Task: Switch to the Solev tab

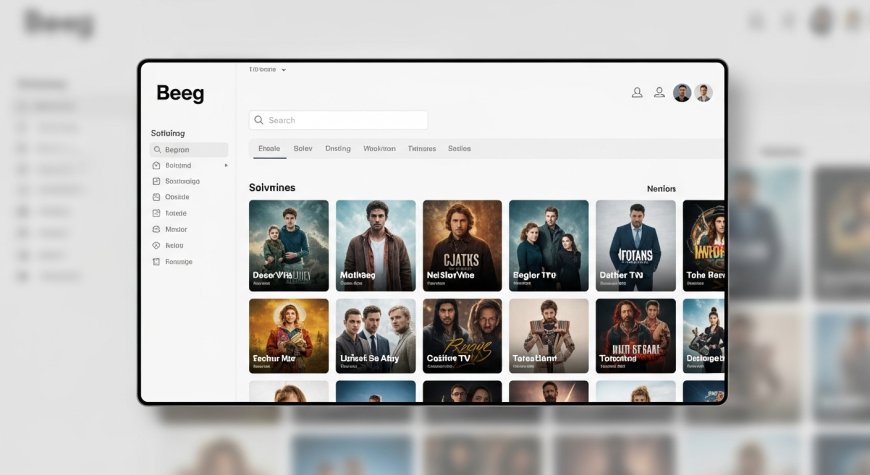Action: point(303,148)
